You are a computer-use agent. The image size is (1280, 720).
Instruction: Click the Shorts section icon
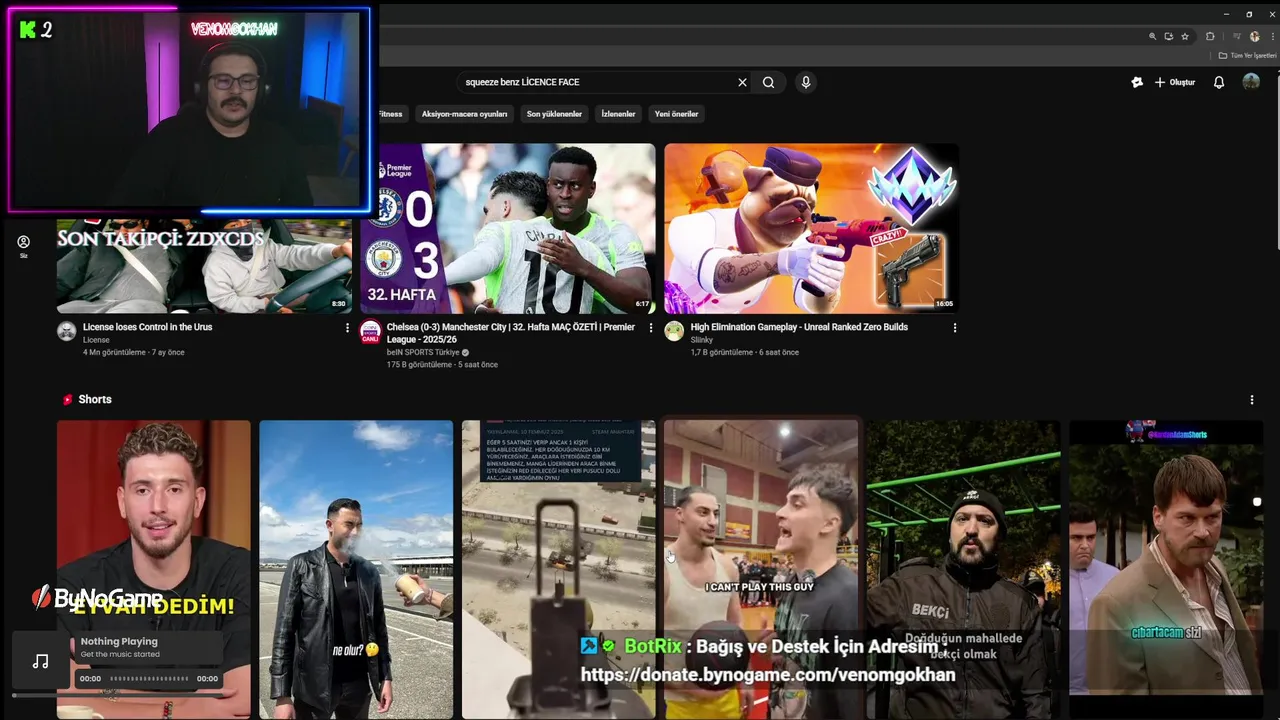[68, 400]
